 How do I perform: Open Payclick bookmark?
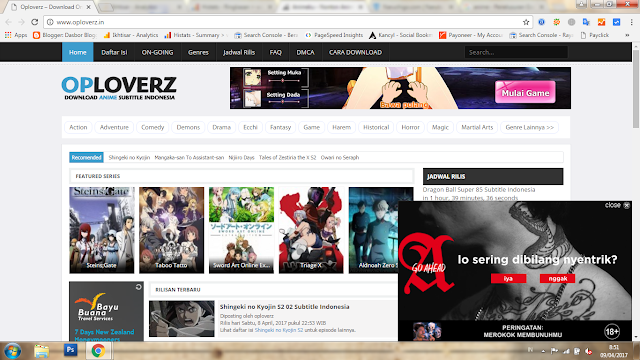(x=595, y=35)
